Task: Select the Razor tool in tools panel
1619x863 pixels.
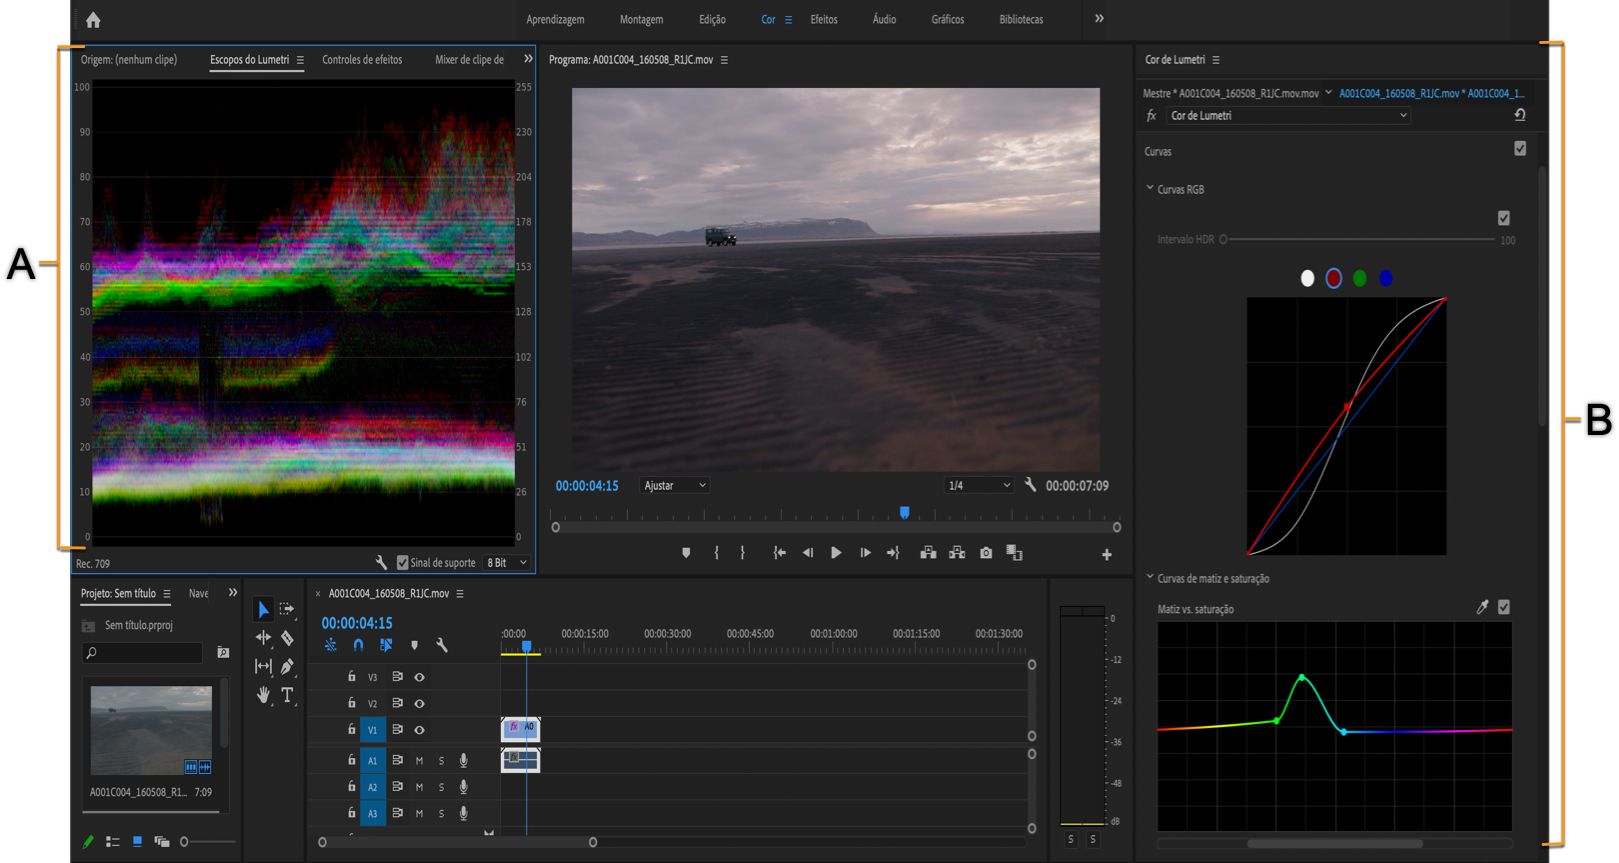Action: [x=287, y=638]
